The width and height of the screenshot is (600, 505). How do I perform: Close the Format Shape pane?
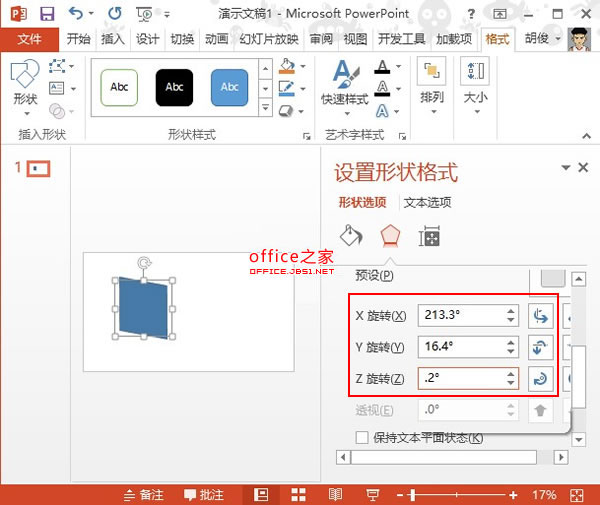(x=583, y=167)
